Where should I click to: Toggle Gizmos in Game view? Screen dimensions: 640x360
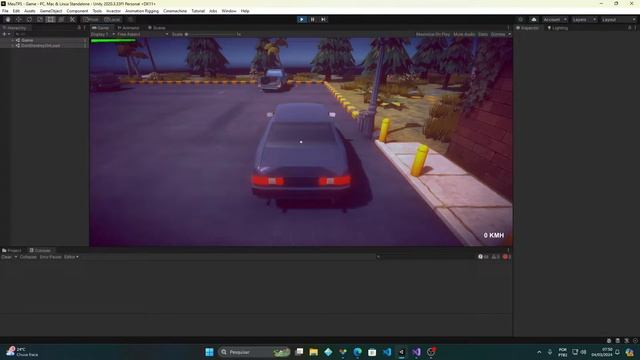click(x=498, y=34)
